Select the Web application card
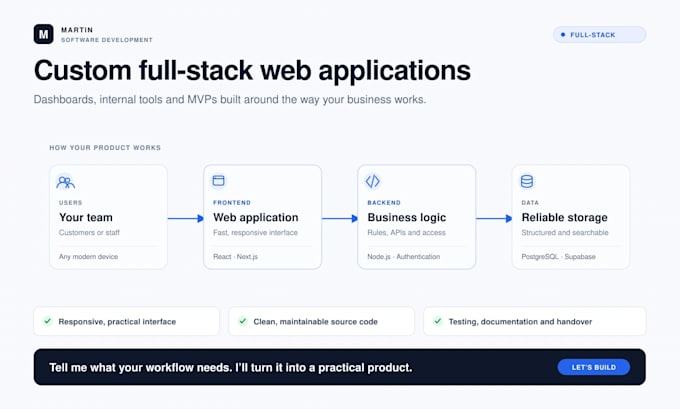The width and height of the screenshot is (680, 409). click(x=262, y=217)
